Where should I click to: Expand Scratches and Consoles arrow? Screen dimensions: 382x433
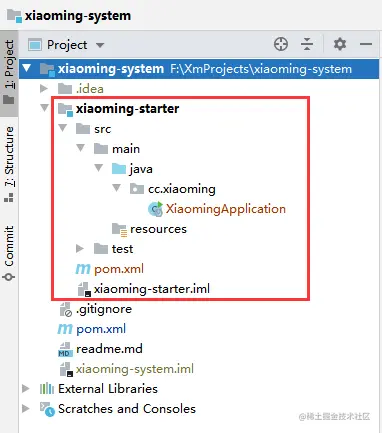point(26,409)
